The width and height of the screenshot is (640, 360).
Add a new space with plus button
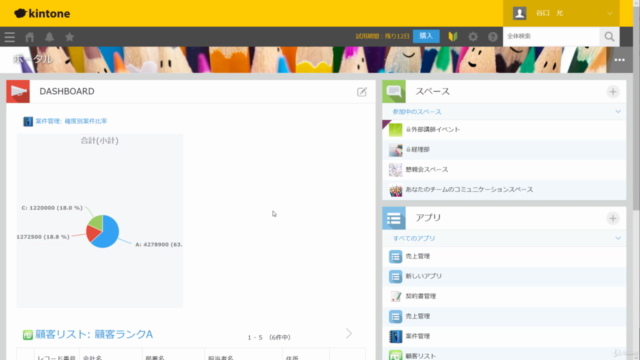click(613, 92)
